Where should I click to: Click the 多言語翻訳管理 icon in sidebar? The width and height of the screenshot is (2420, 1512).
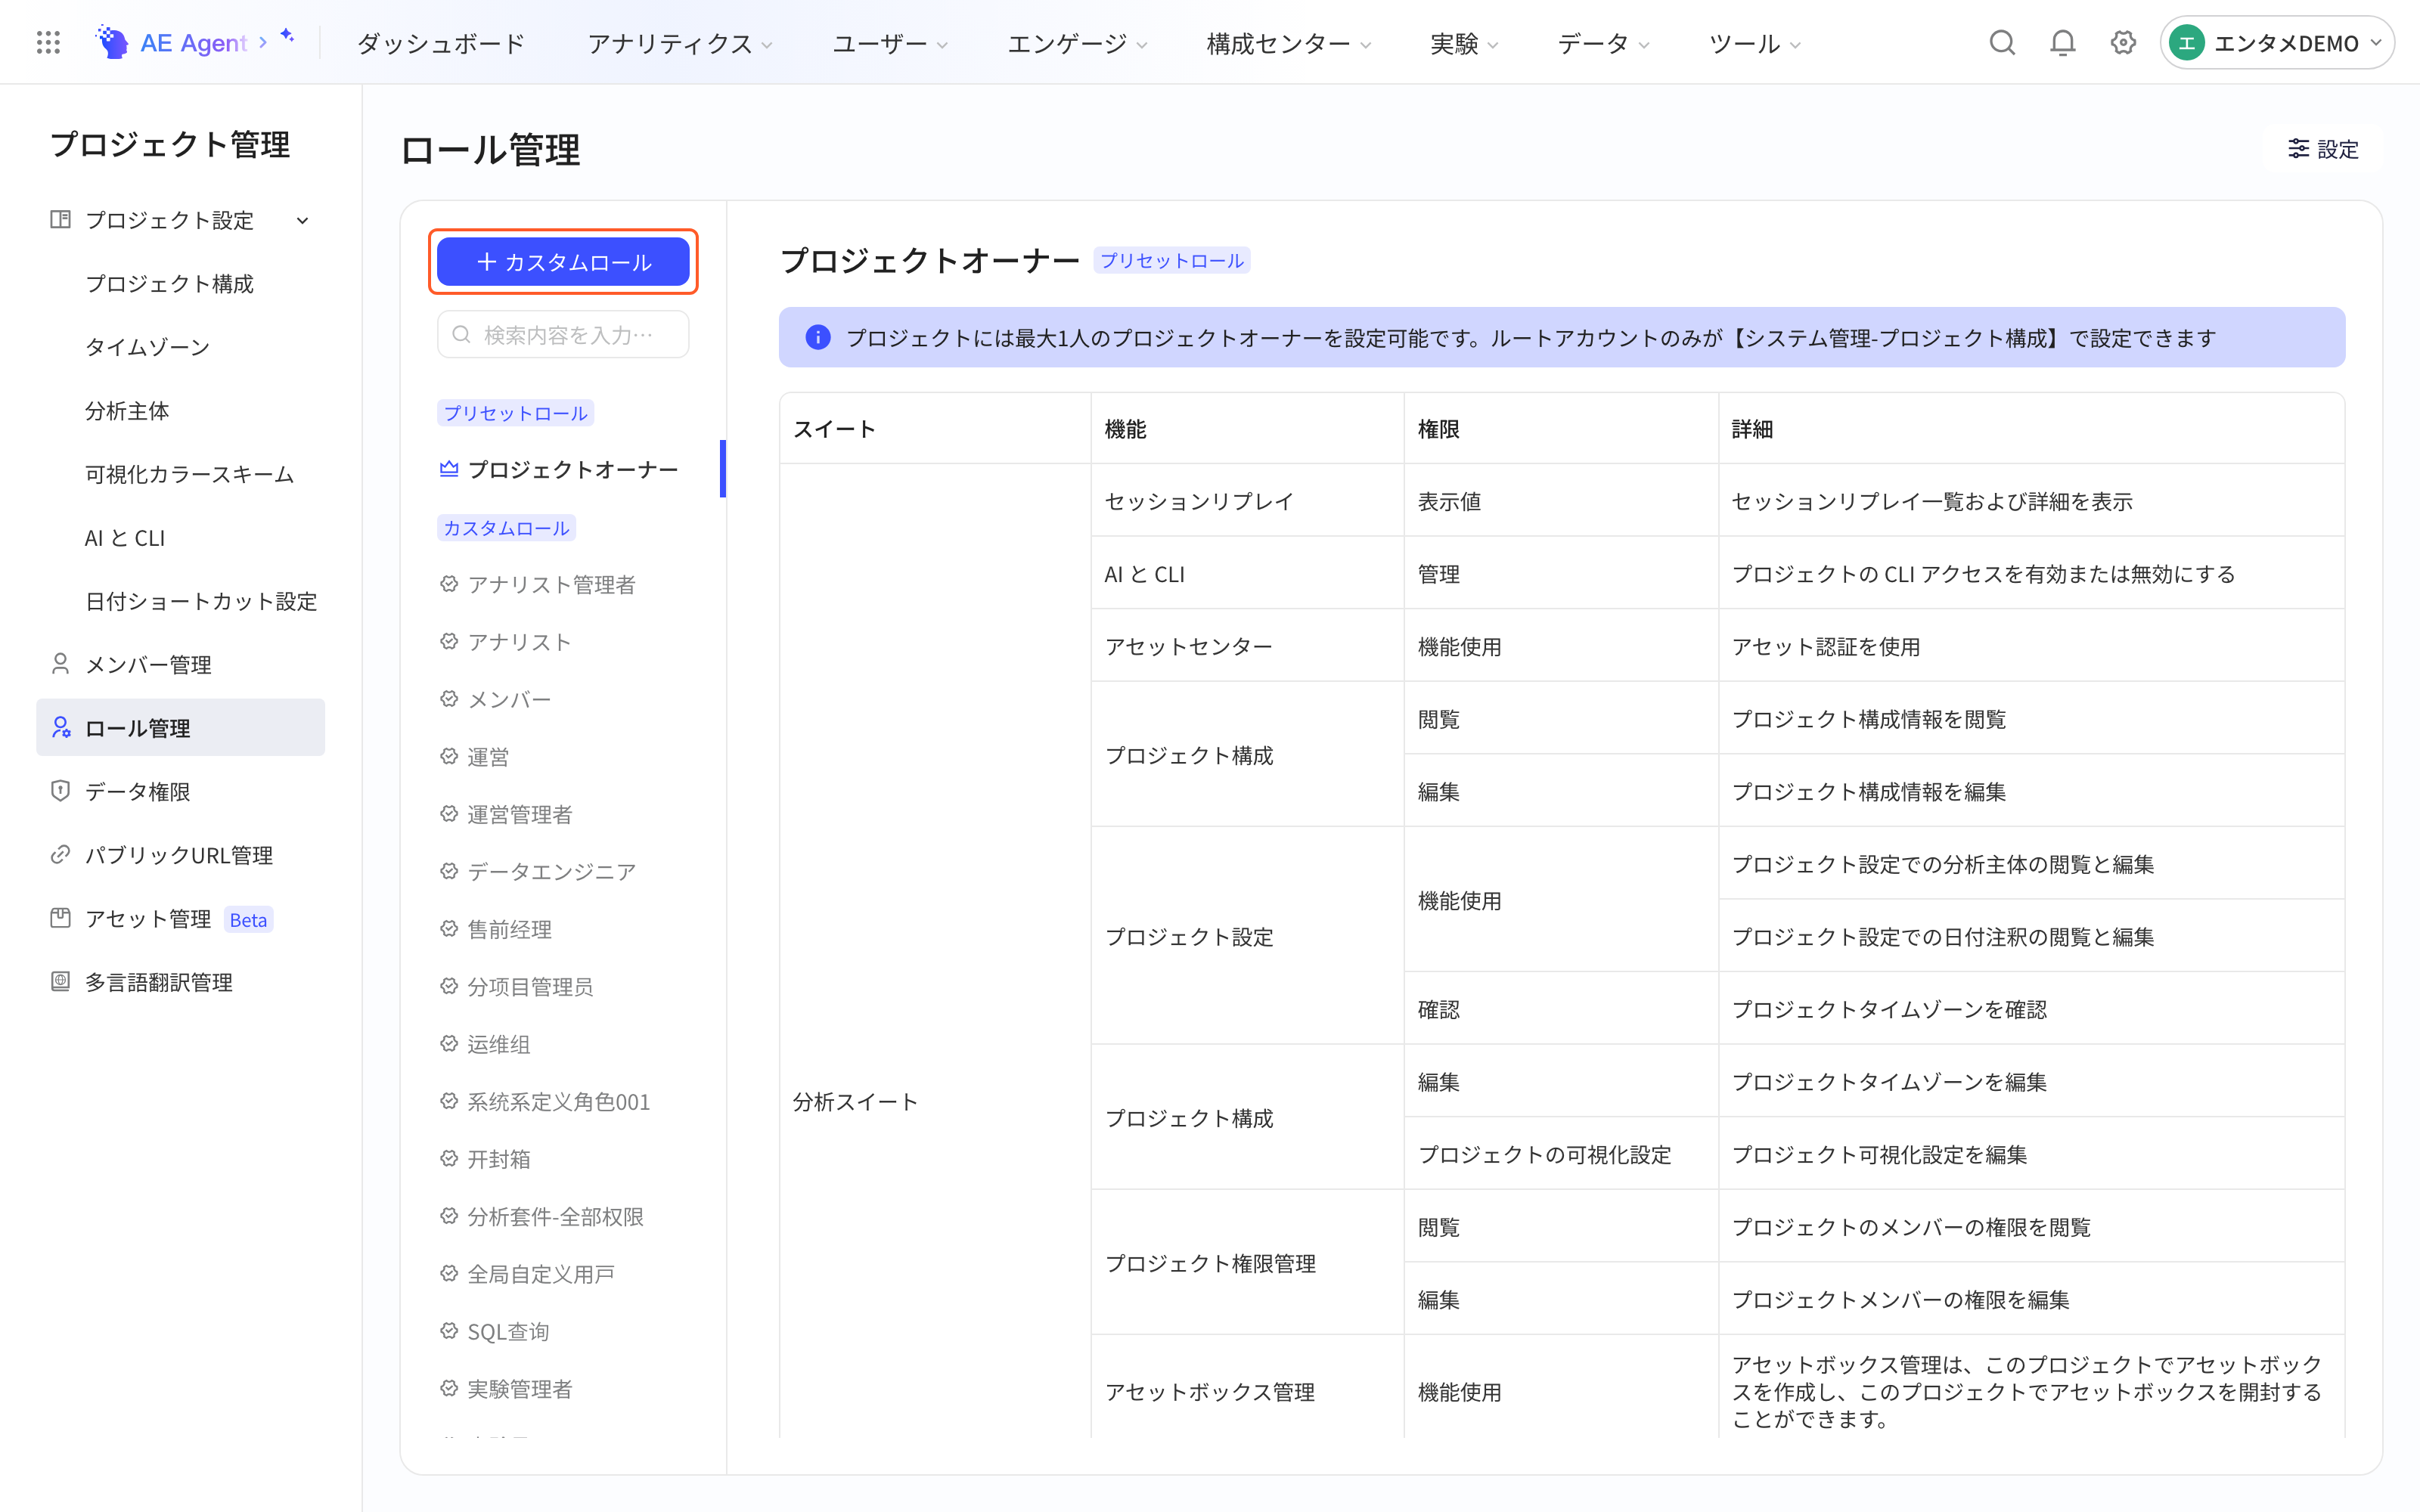pyautogui.click(x=60, y=982)
